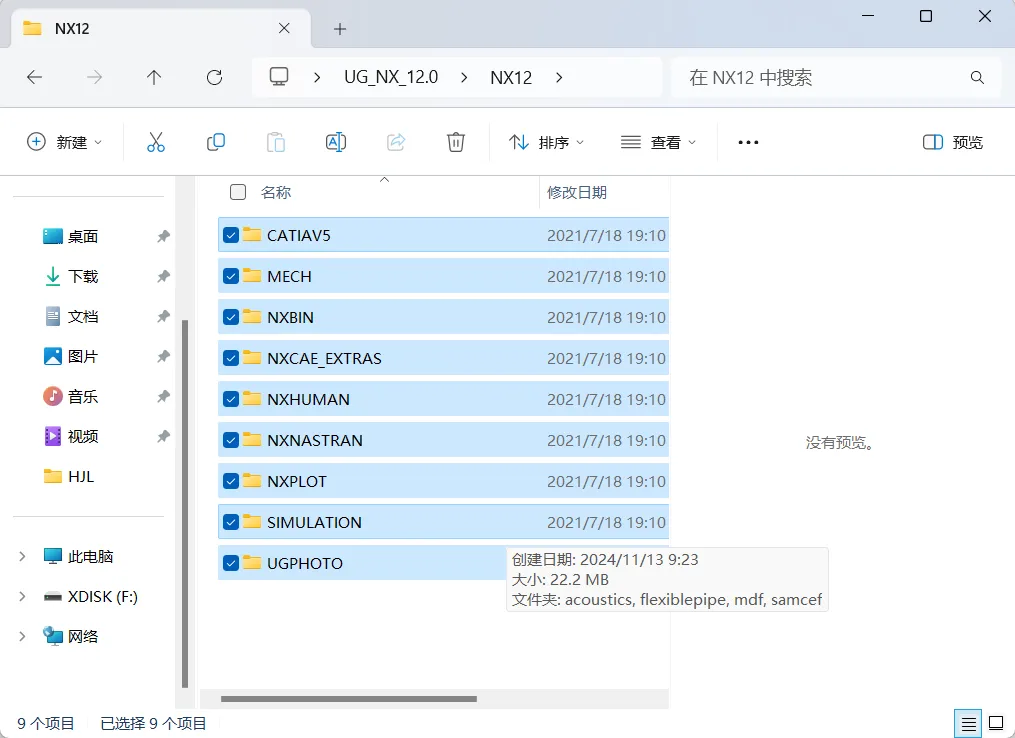
Task: Click the NX12 breadcrumb segment
Action: (511, 78)
